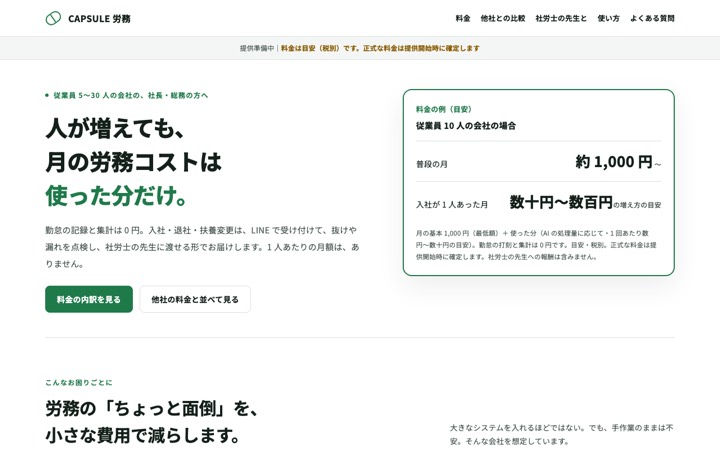Click the 提供準備中 label in the banner

point(257,48)
